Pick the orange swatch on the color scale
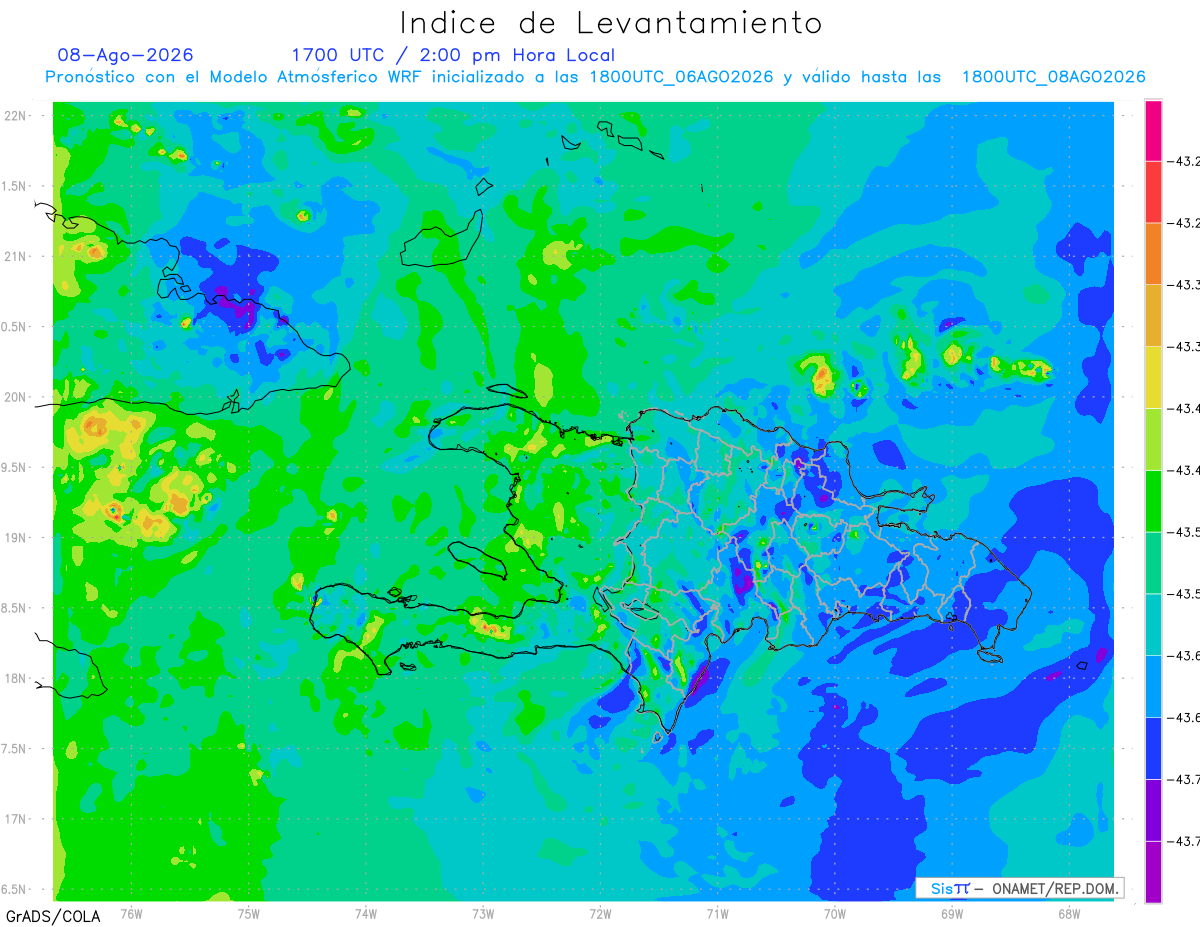Screen dimensions: 1200x927 pyautogui.click(x=1153, y=254)
